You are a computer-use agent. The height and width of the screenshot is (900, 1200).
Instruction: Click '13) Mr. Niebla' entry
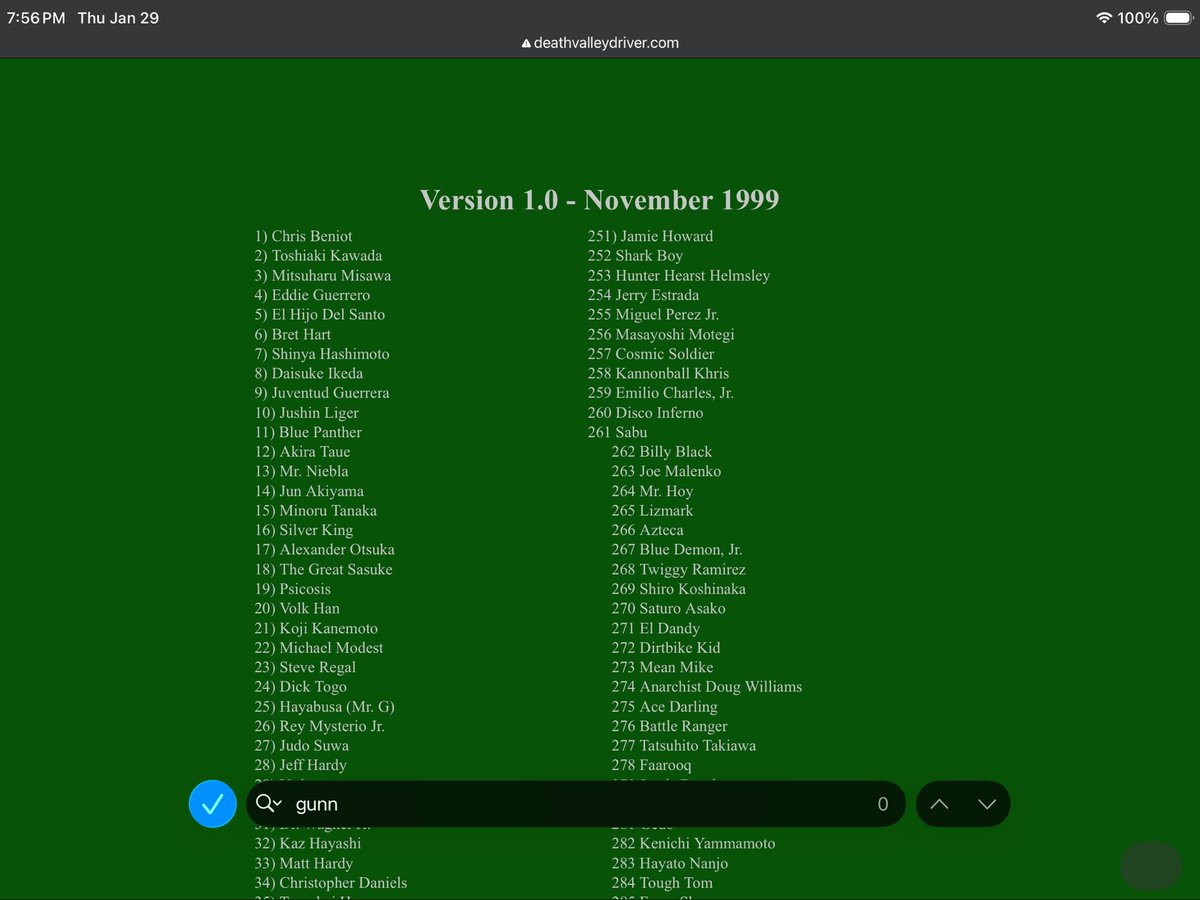(x=301, y=471)
